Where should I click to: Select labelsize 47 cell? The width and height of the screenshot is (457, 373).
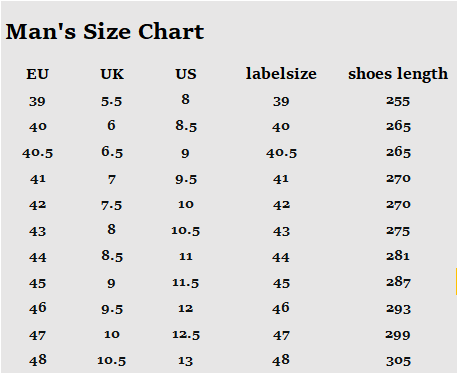281,335
